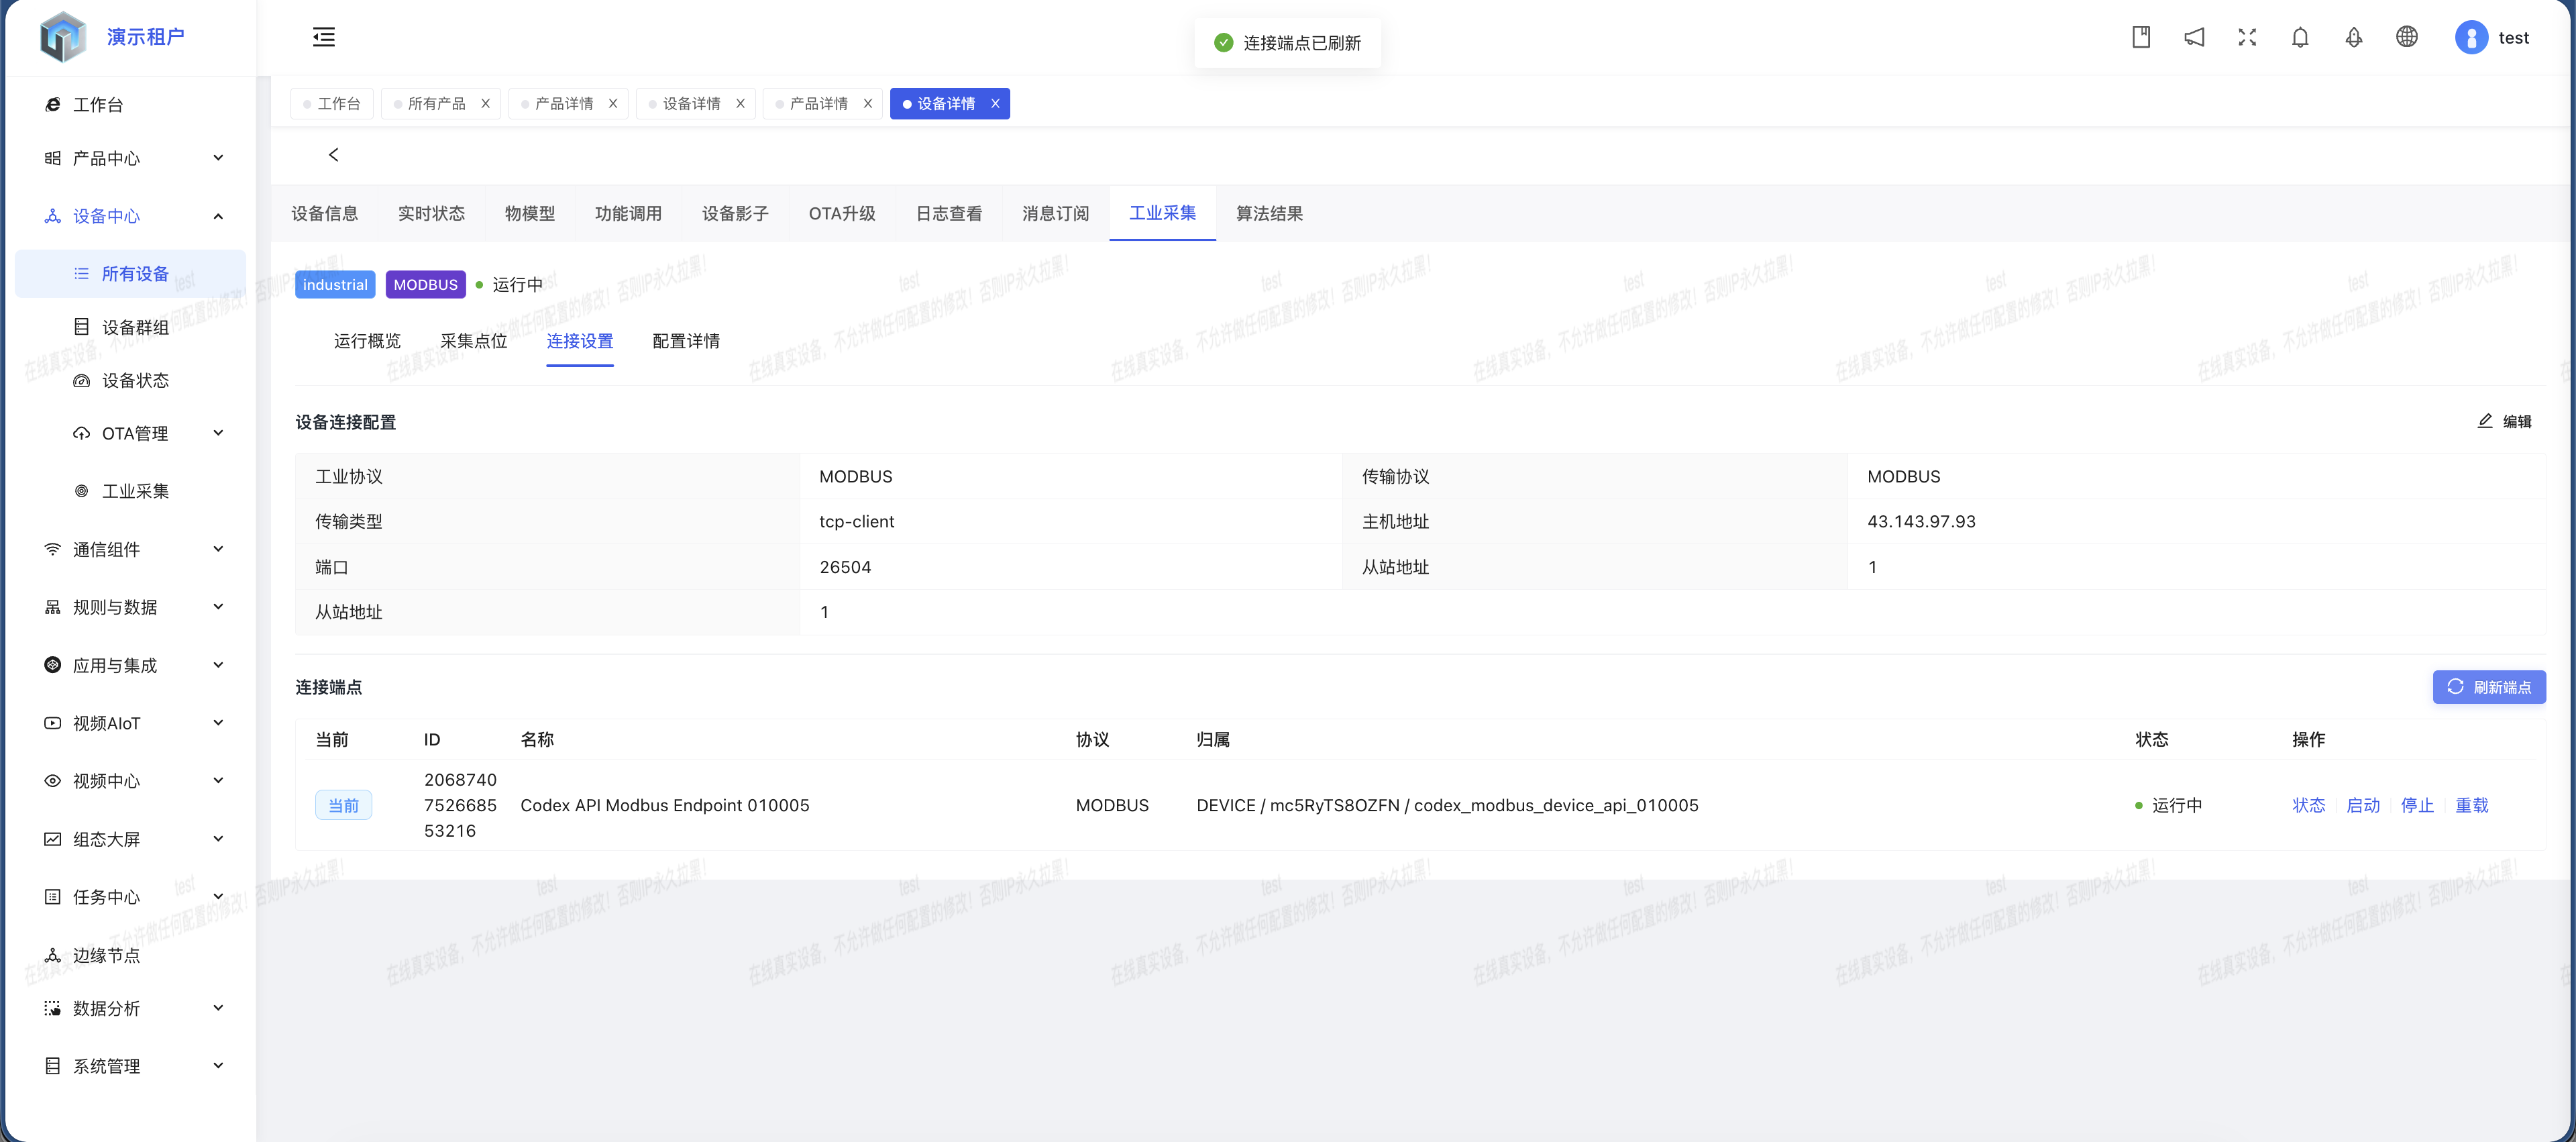Open the notifications bell icon
This screenshot has width=2576, height=1142.
(2300, 37)
